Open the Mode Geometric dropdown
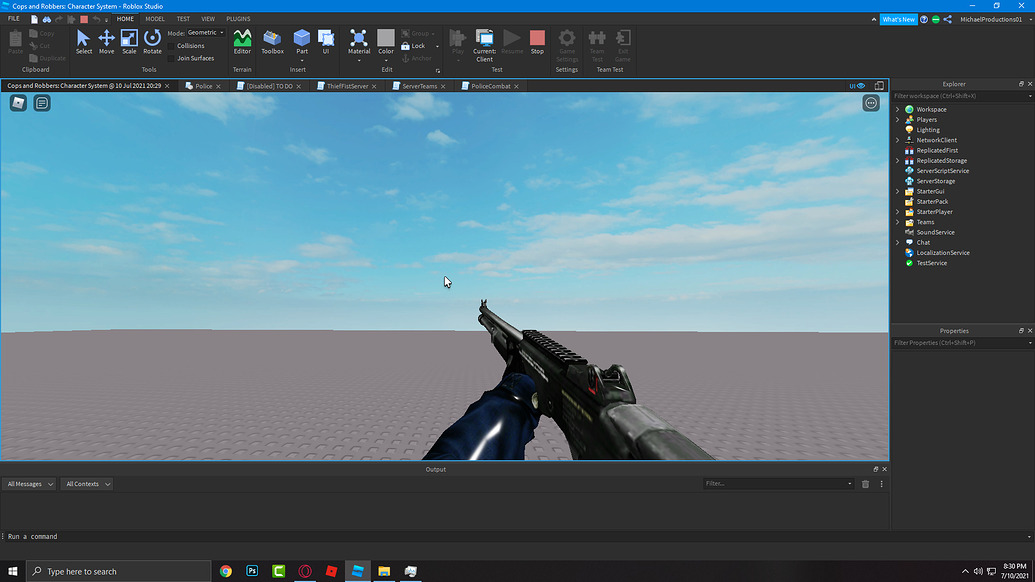This screenshot has width=1035, height=582. pos(205,32)
